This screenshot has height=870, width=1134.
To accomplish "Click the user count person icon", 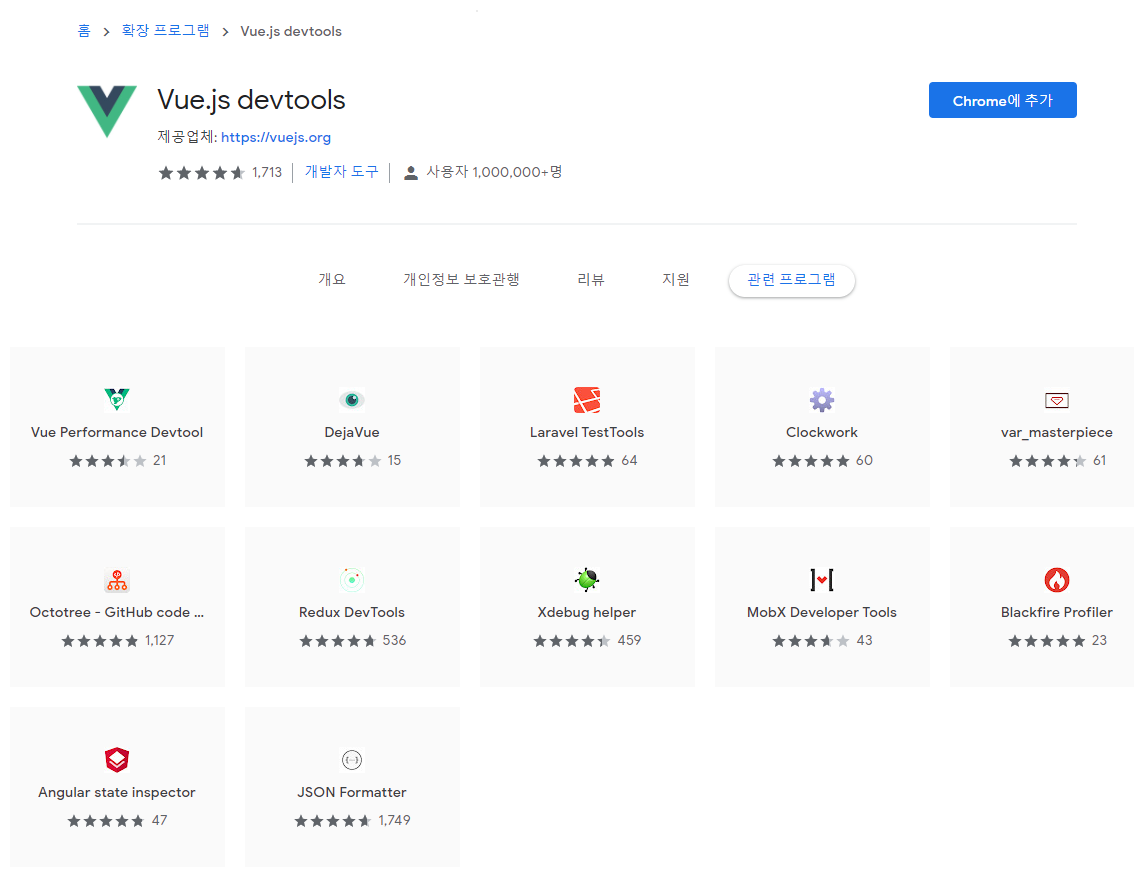I will [x=411, y=173].
